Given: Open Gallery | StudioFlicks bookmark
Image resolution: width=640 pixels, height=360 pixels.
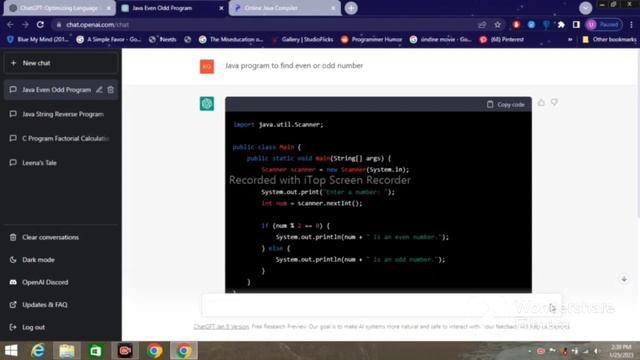Looking at the screenshot, I should click(x=303, y=40).
